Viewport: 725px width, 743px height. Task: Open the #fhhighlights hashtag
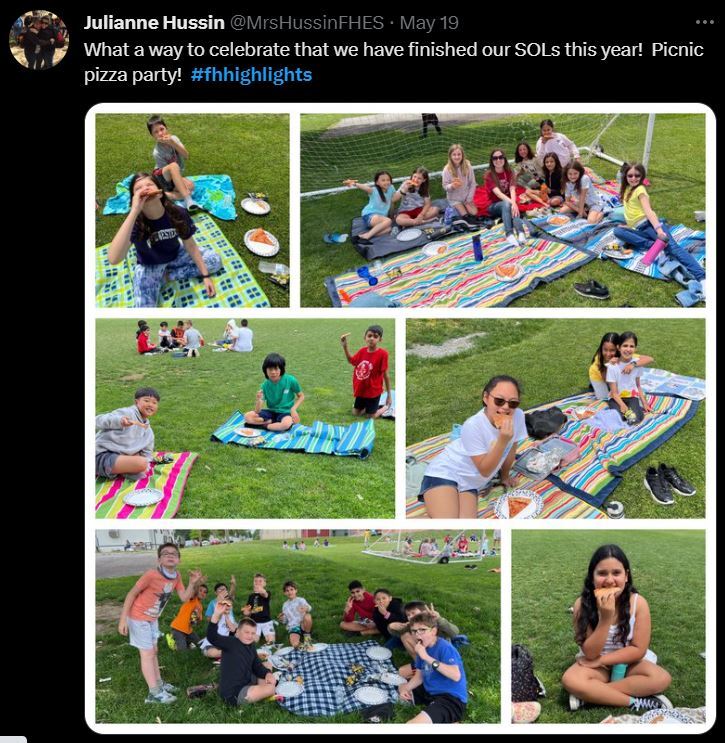pyautogui.click(x=252, y=75)
